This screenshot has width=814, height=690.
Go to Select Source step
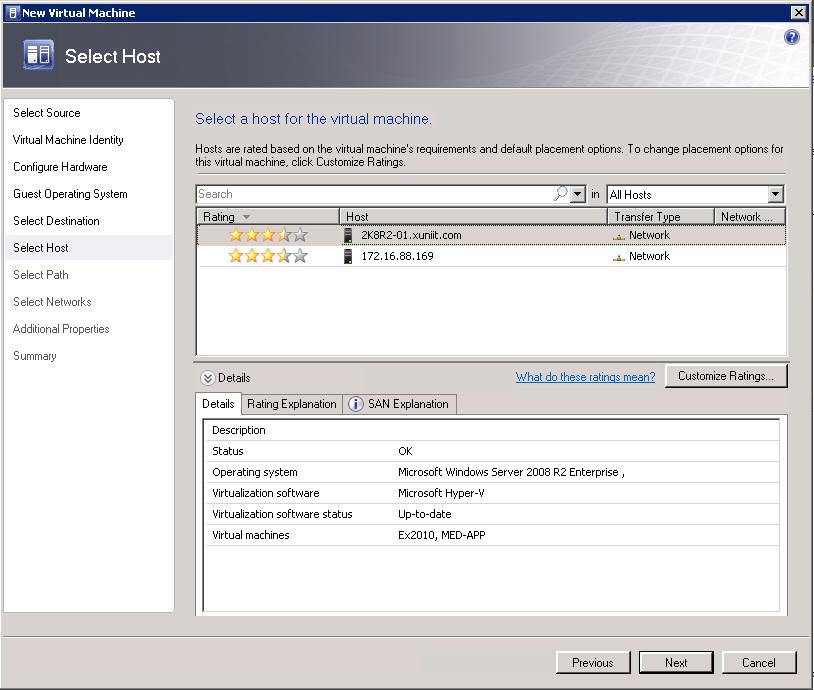[x=47, y=113]
